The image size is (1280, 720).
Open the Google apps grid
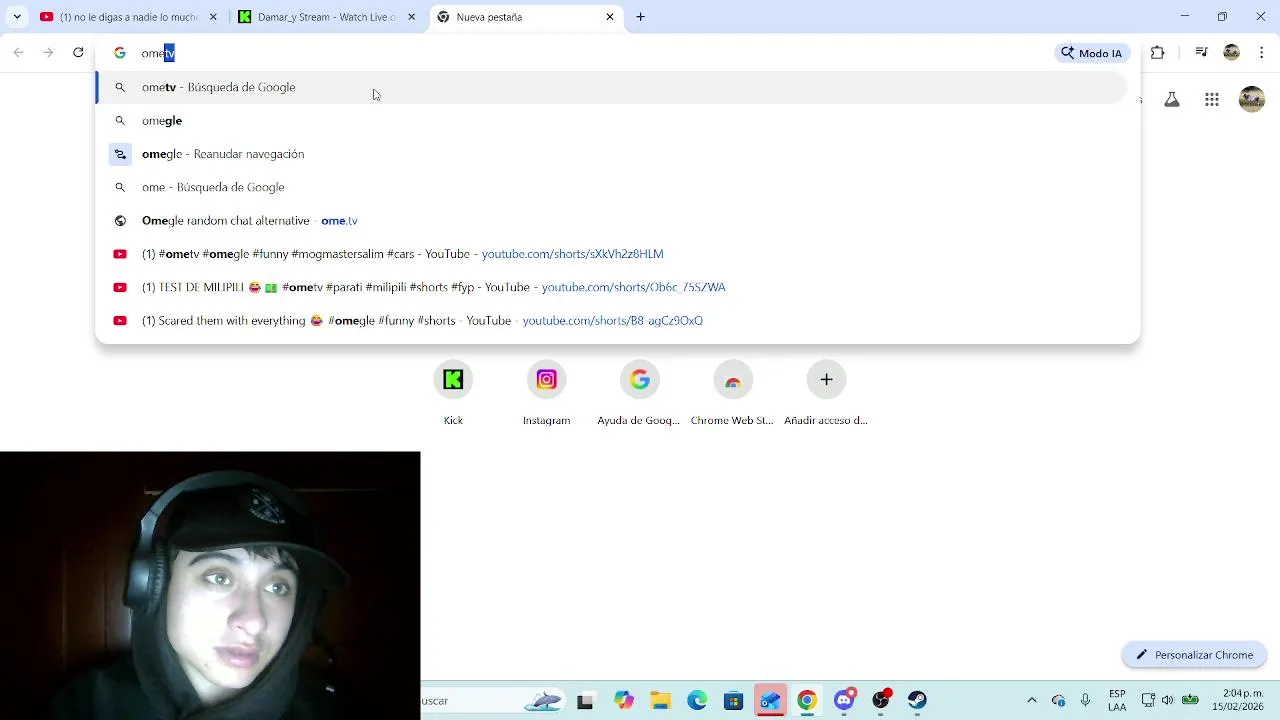(1212, 100)
